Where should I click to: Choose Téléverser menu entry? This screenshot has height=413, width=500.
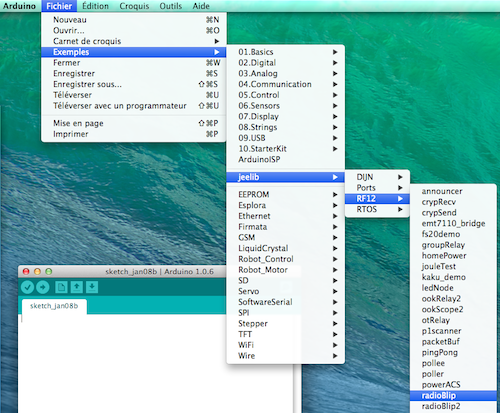pos(134,95)
